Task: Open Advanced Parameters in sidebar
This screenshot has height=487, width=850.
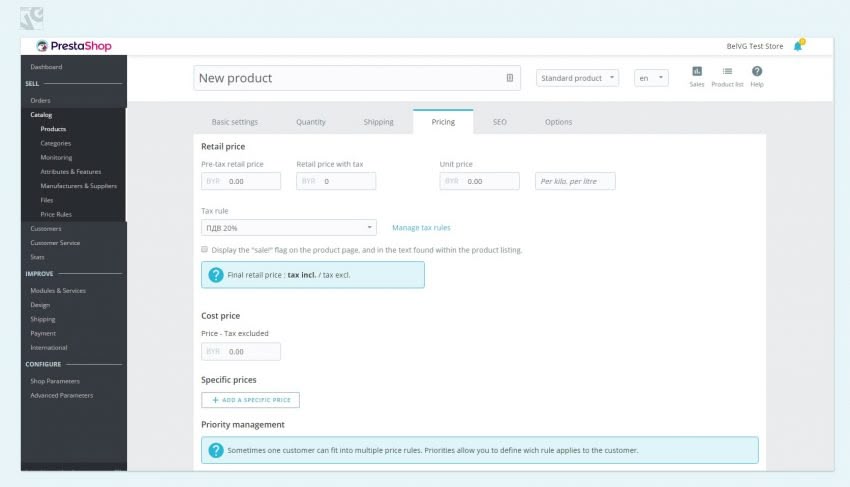Action: (x=62, y=395)
